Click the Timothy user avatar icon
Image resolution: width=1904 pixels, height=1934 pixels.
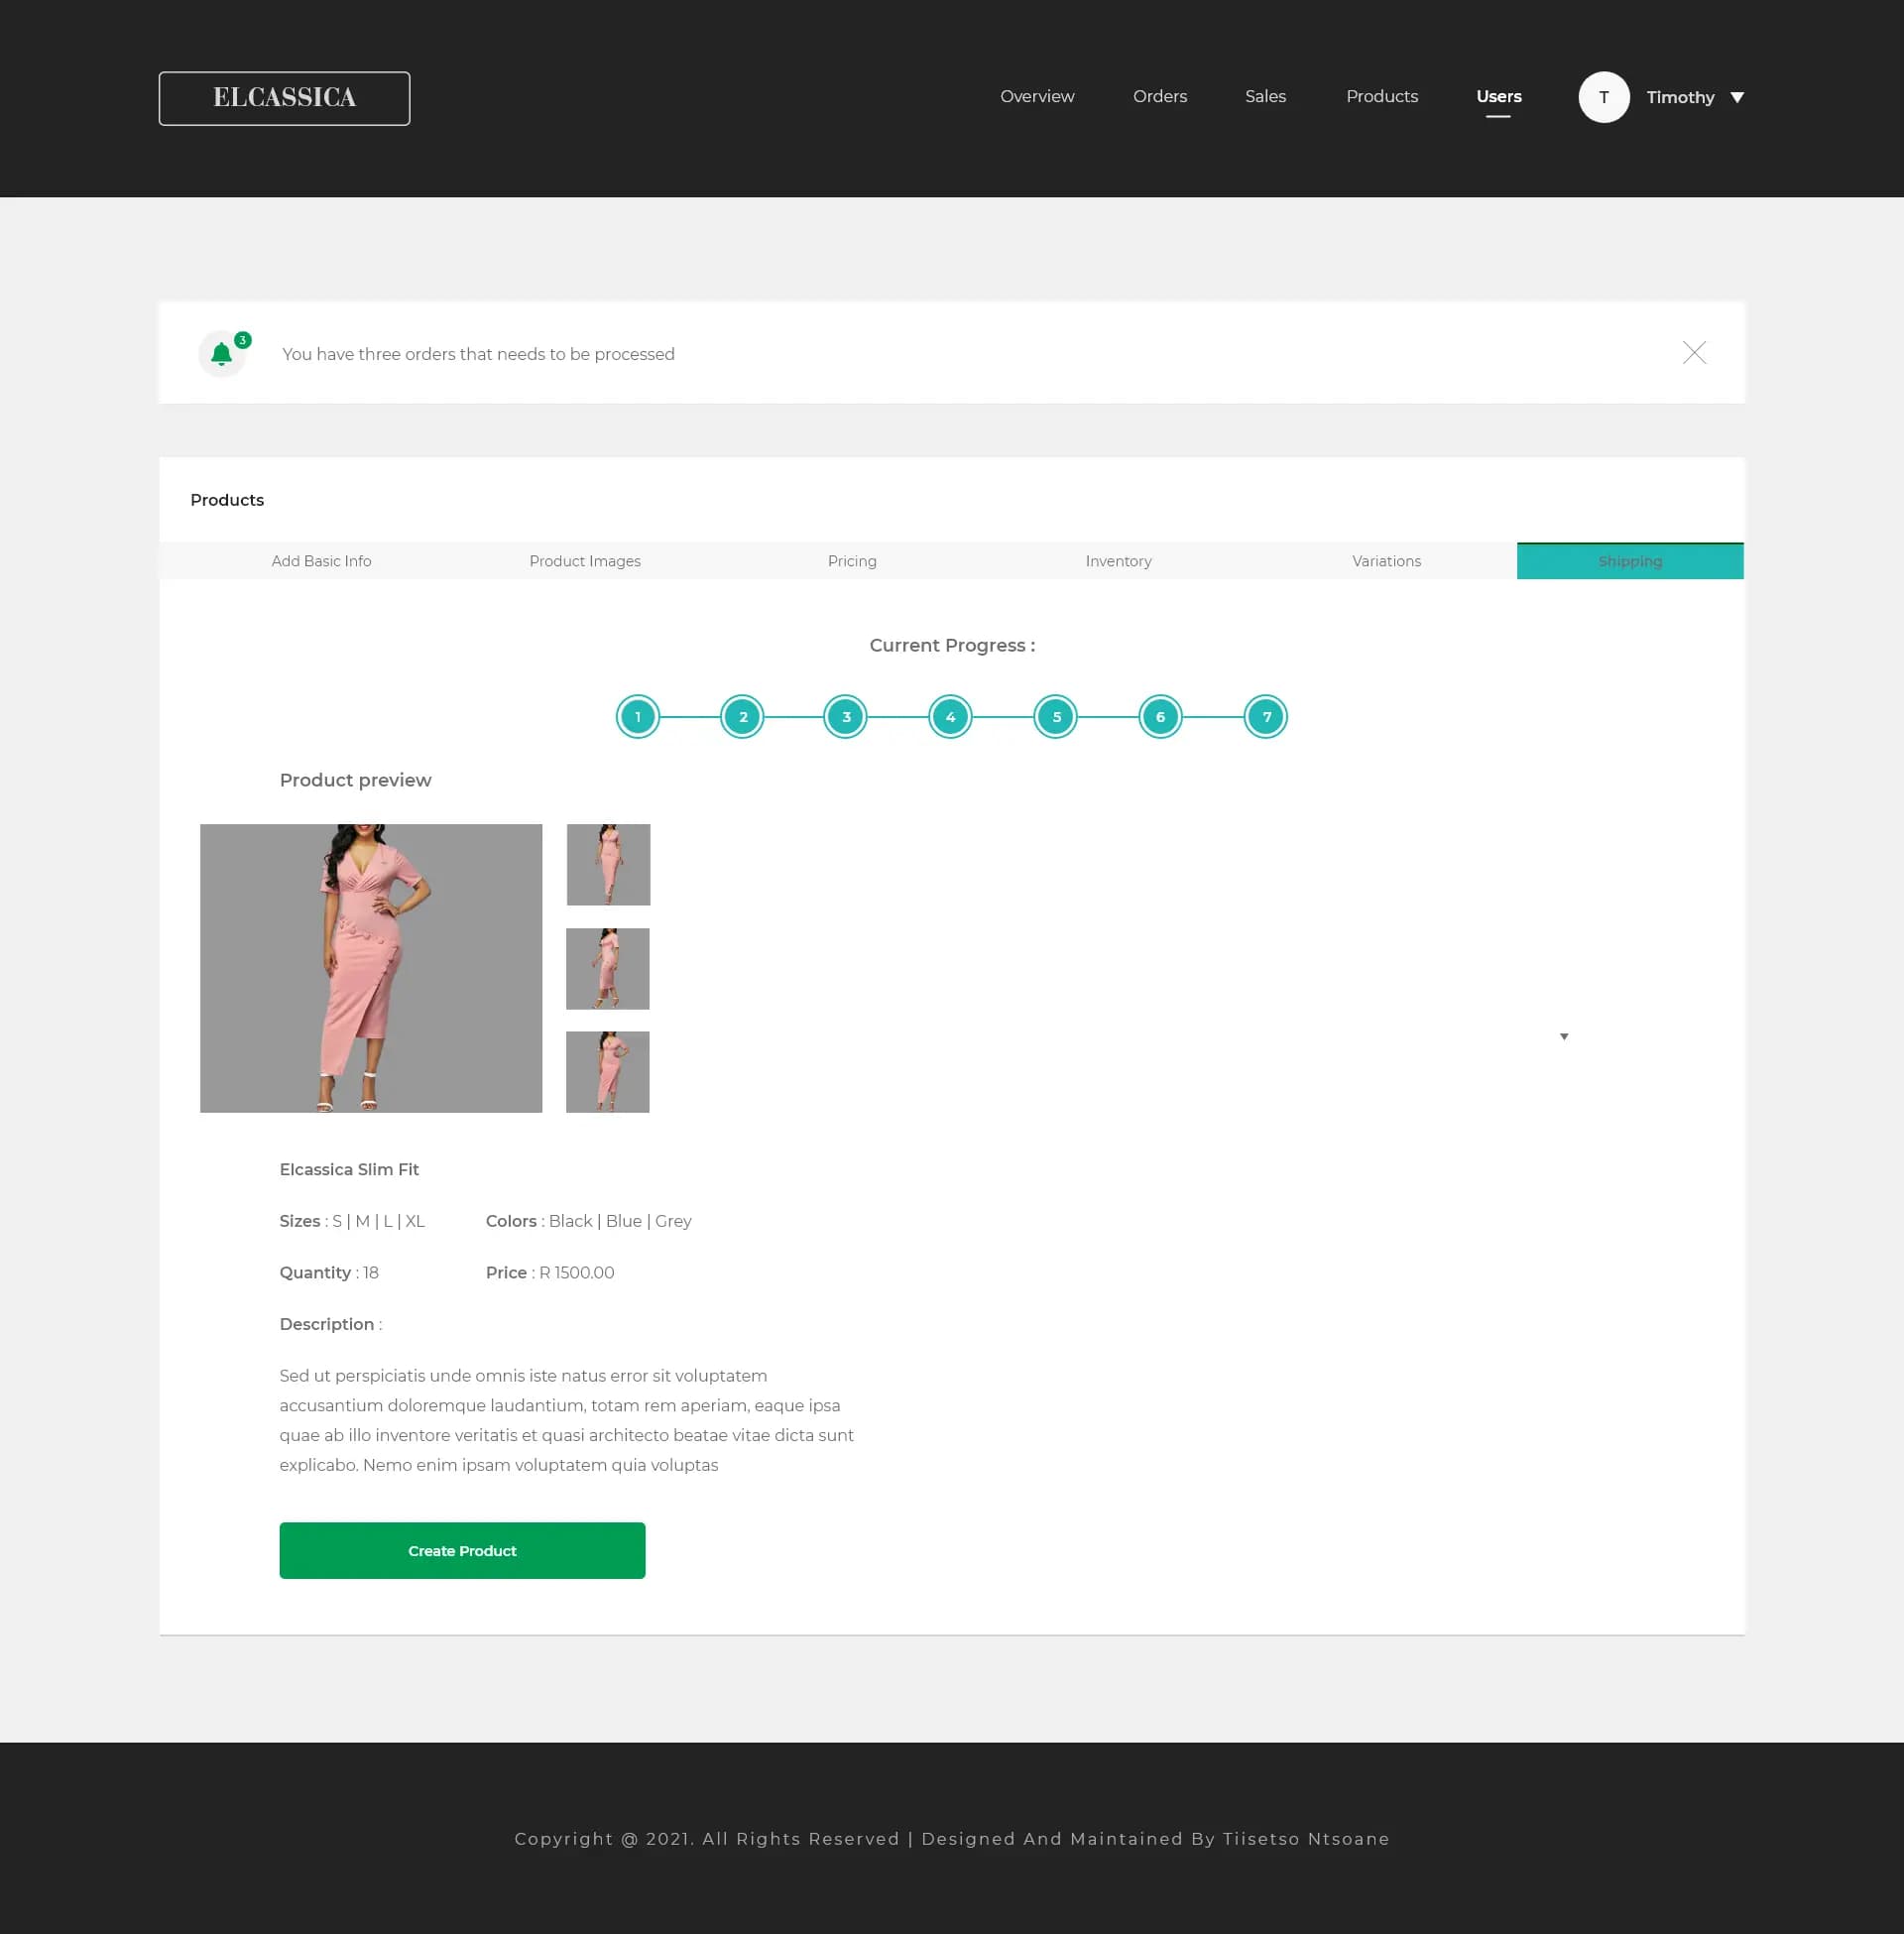1605,96
